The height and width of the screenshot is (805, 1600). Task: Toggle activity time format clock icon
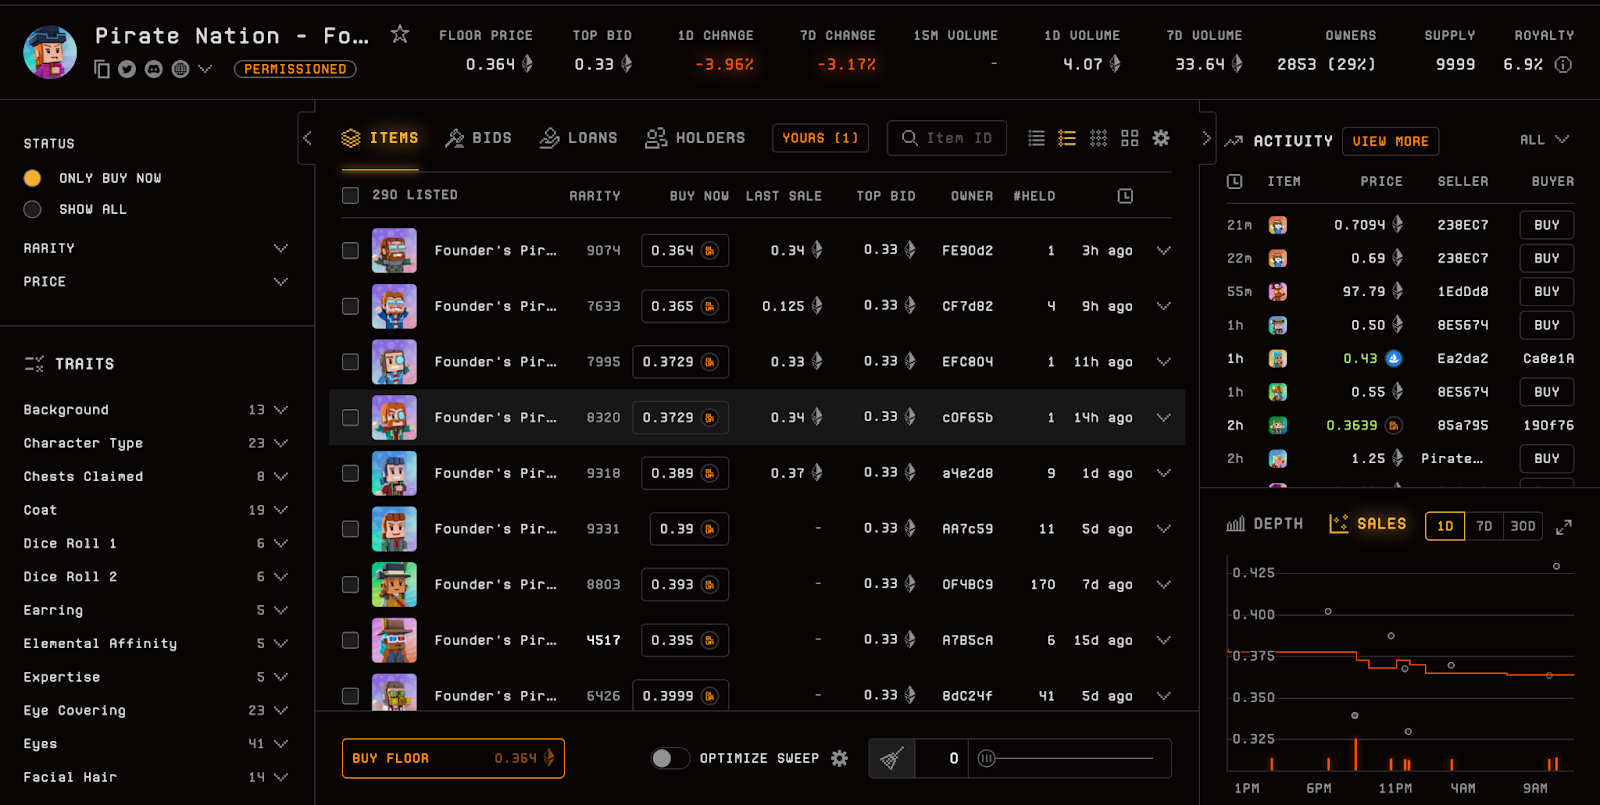coord(1235,181)
